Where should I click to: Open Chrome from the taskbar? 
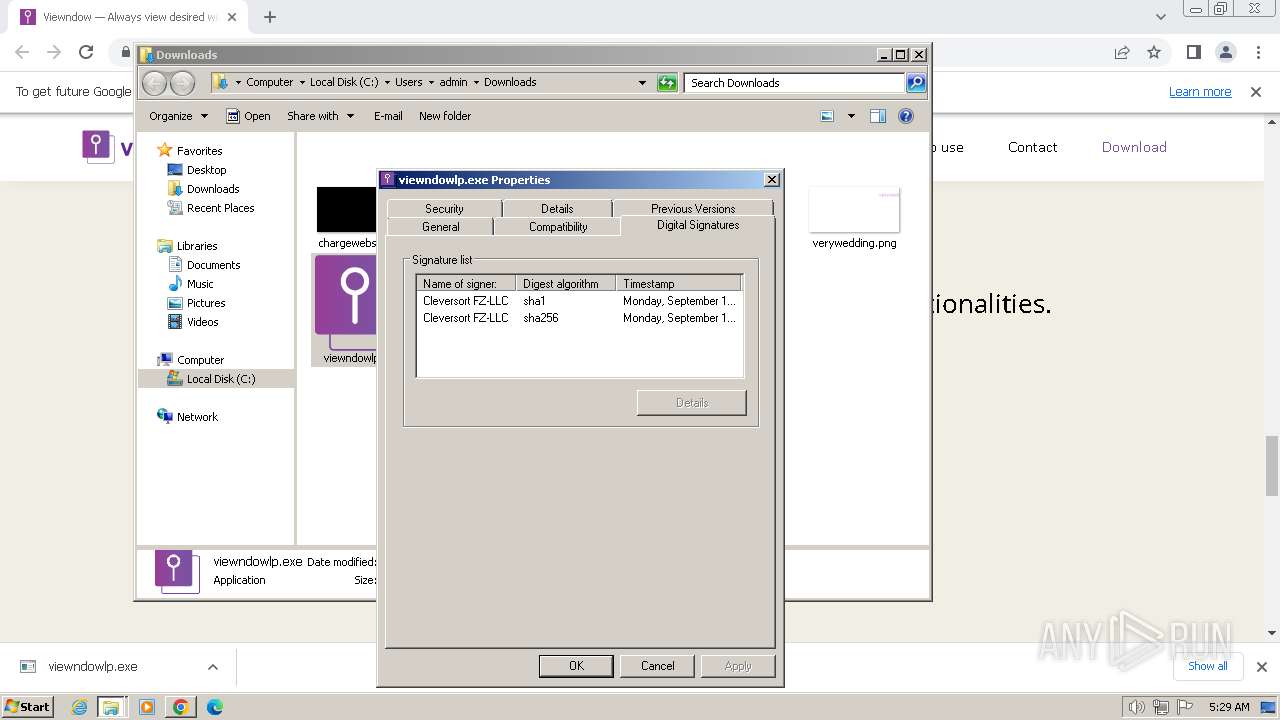pos(180,707)
